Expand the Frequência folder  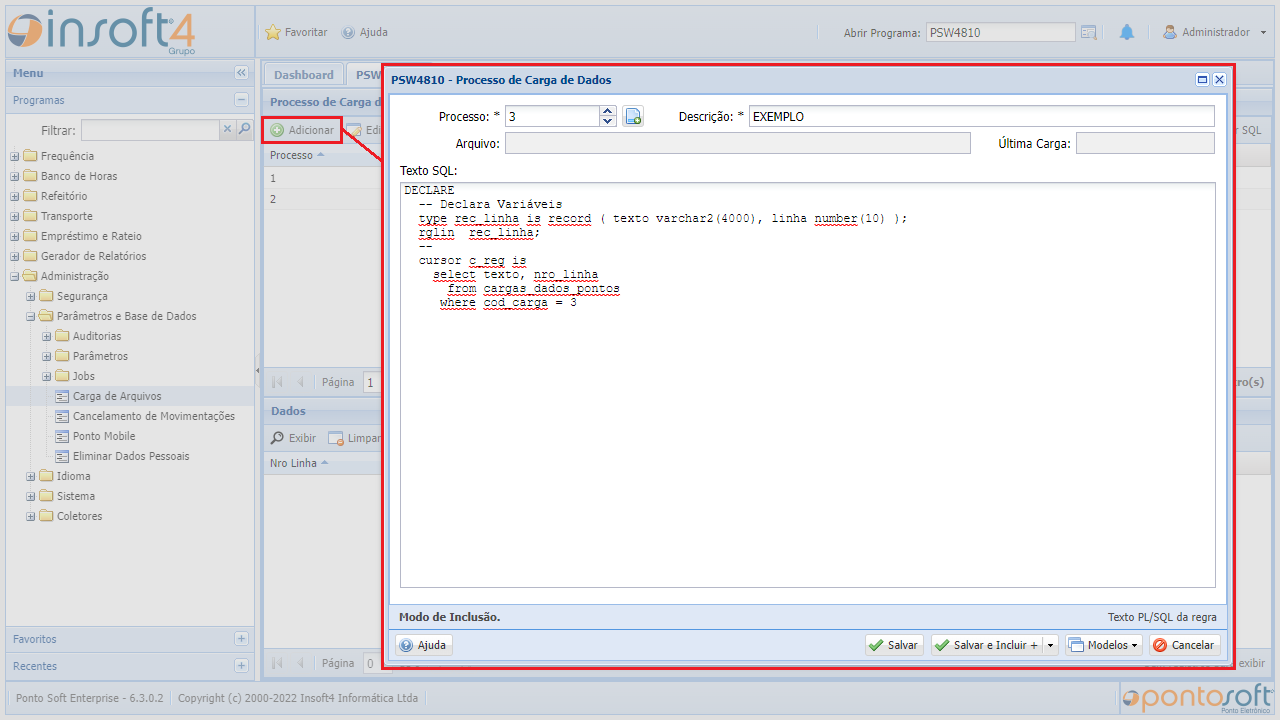(x=15, y=156)
